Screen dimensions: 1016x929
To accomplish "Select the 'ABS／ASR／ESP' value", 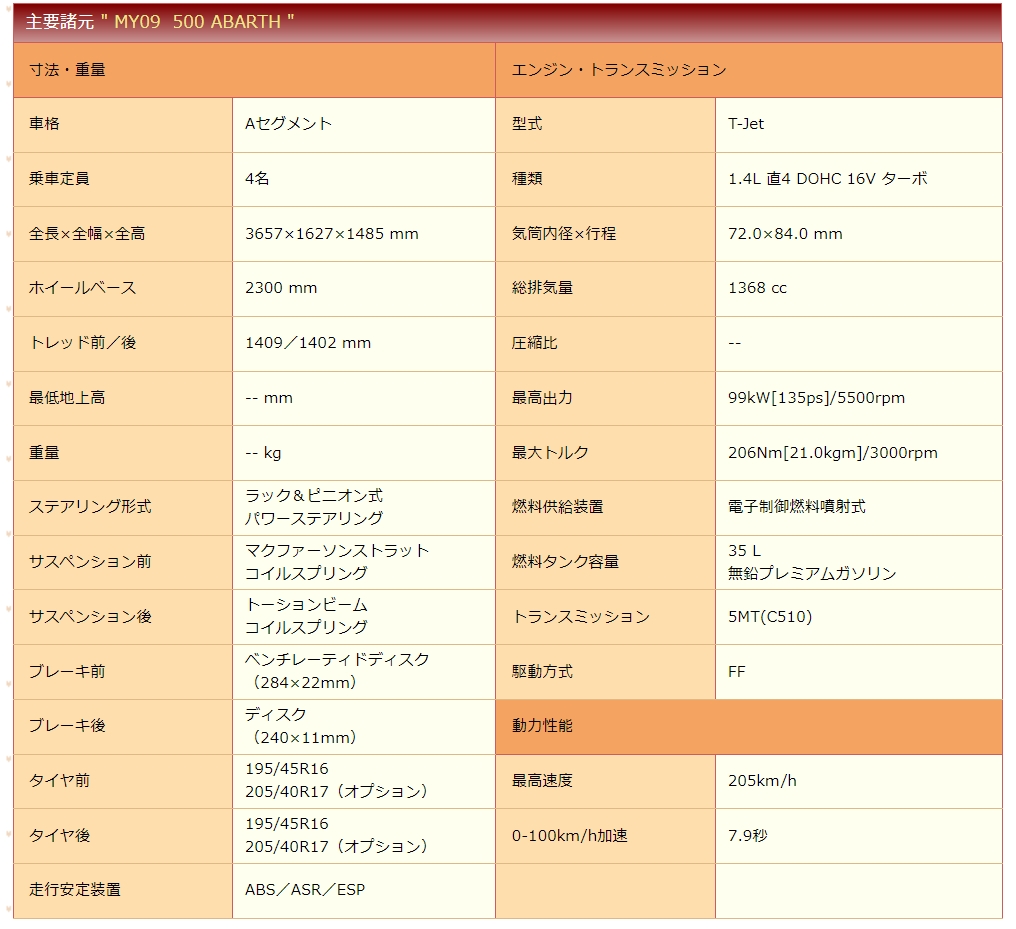I will 305,890.
